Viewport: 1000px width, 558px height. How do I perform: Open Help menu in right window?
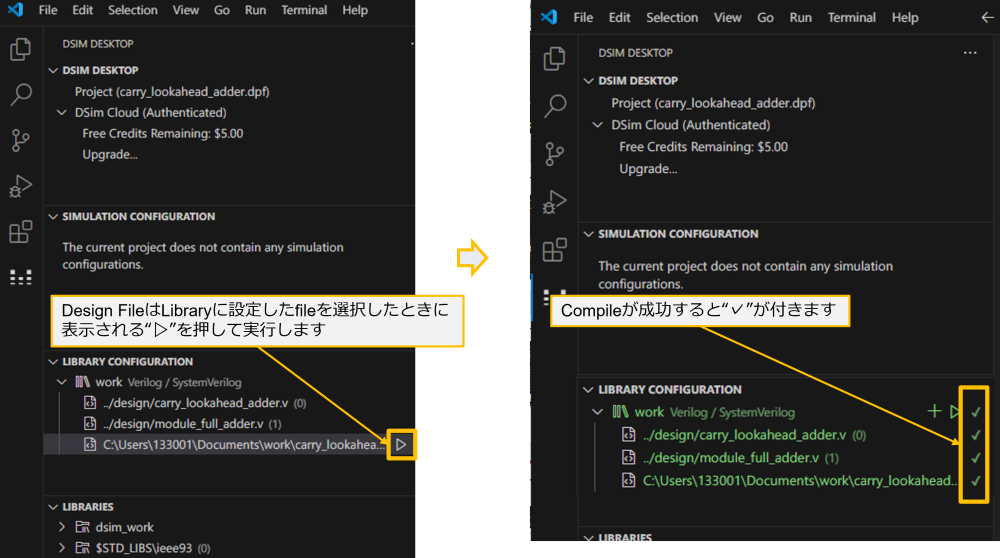click(x=905, y=17)
